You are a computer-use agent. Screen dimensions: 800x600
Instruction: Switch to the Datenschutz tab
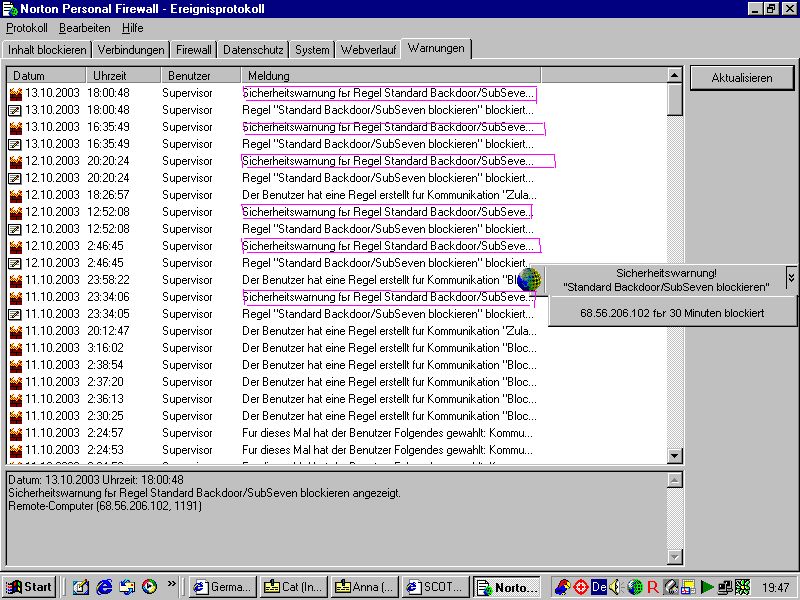point(253,50)
